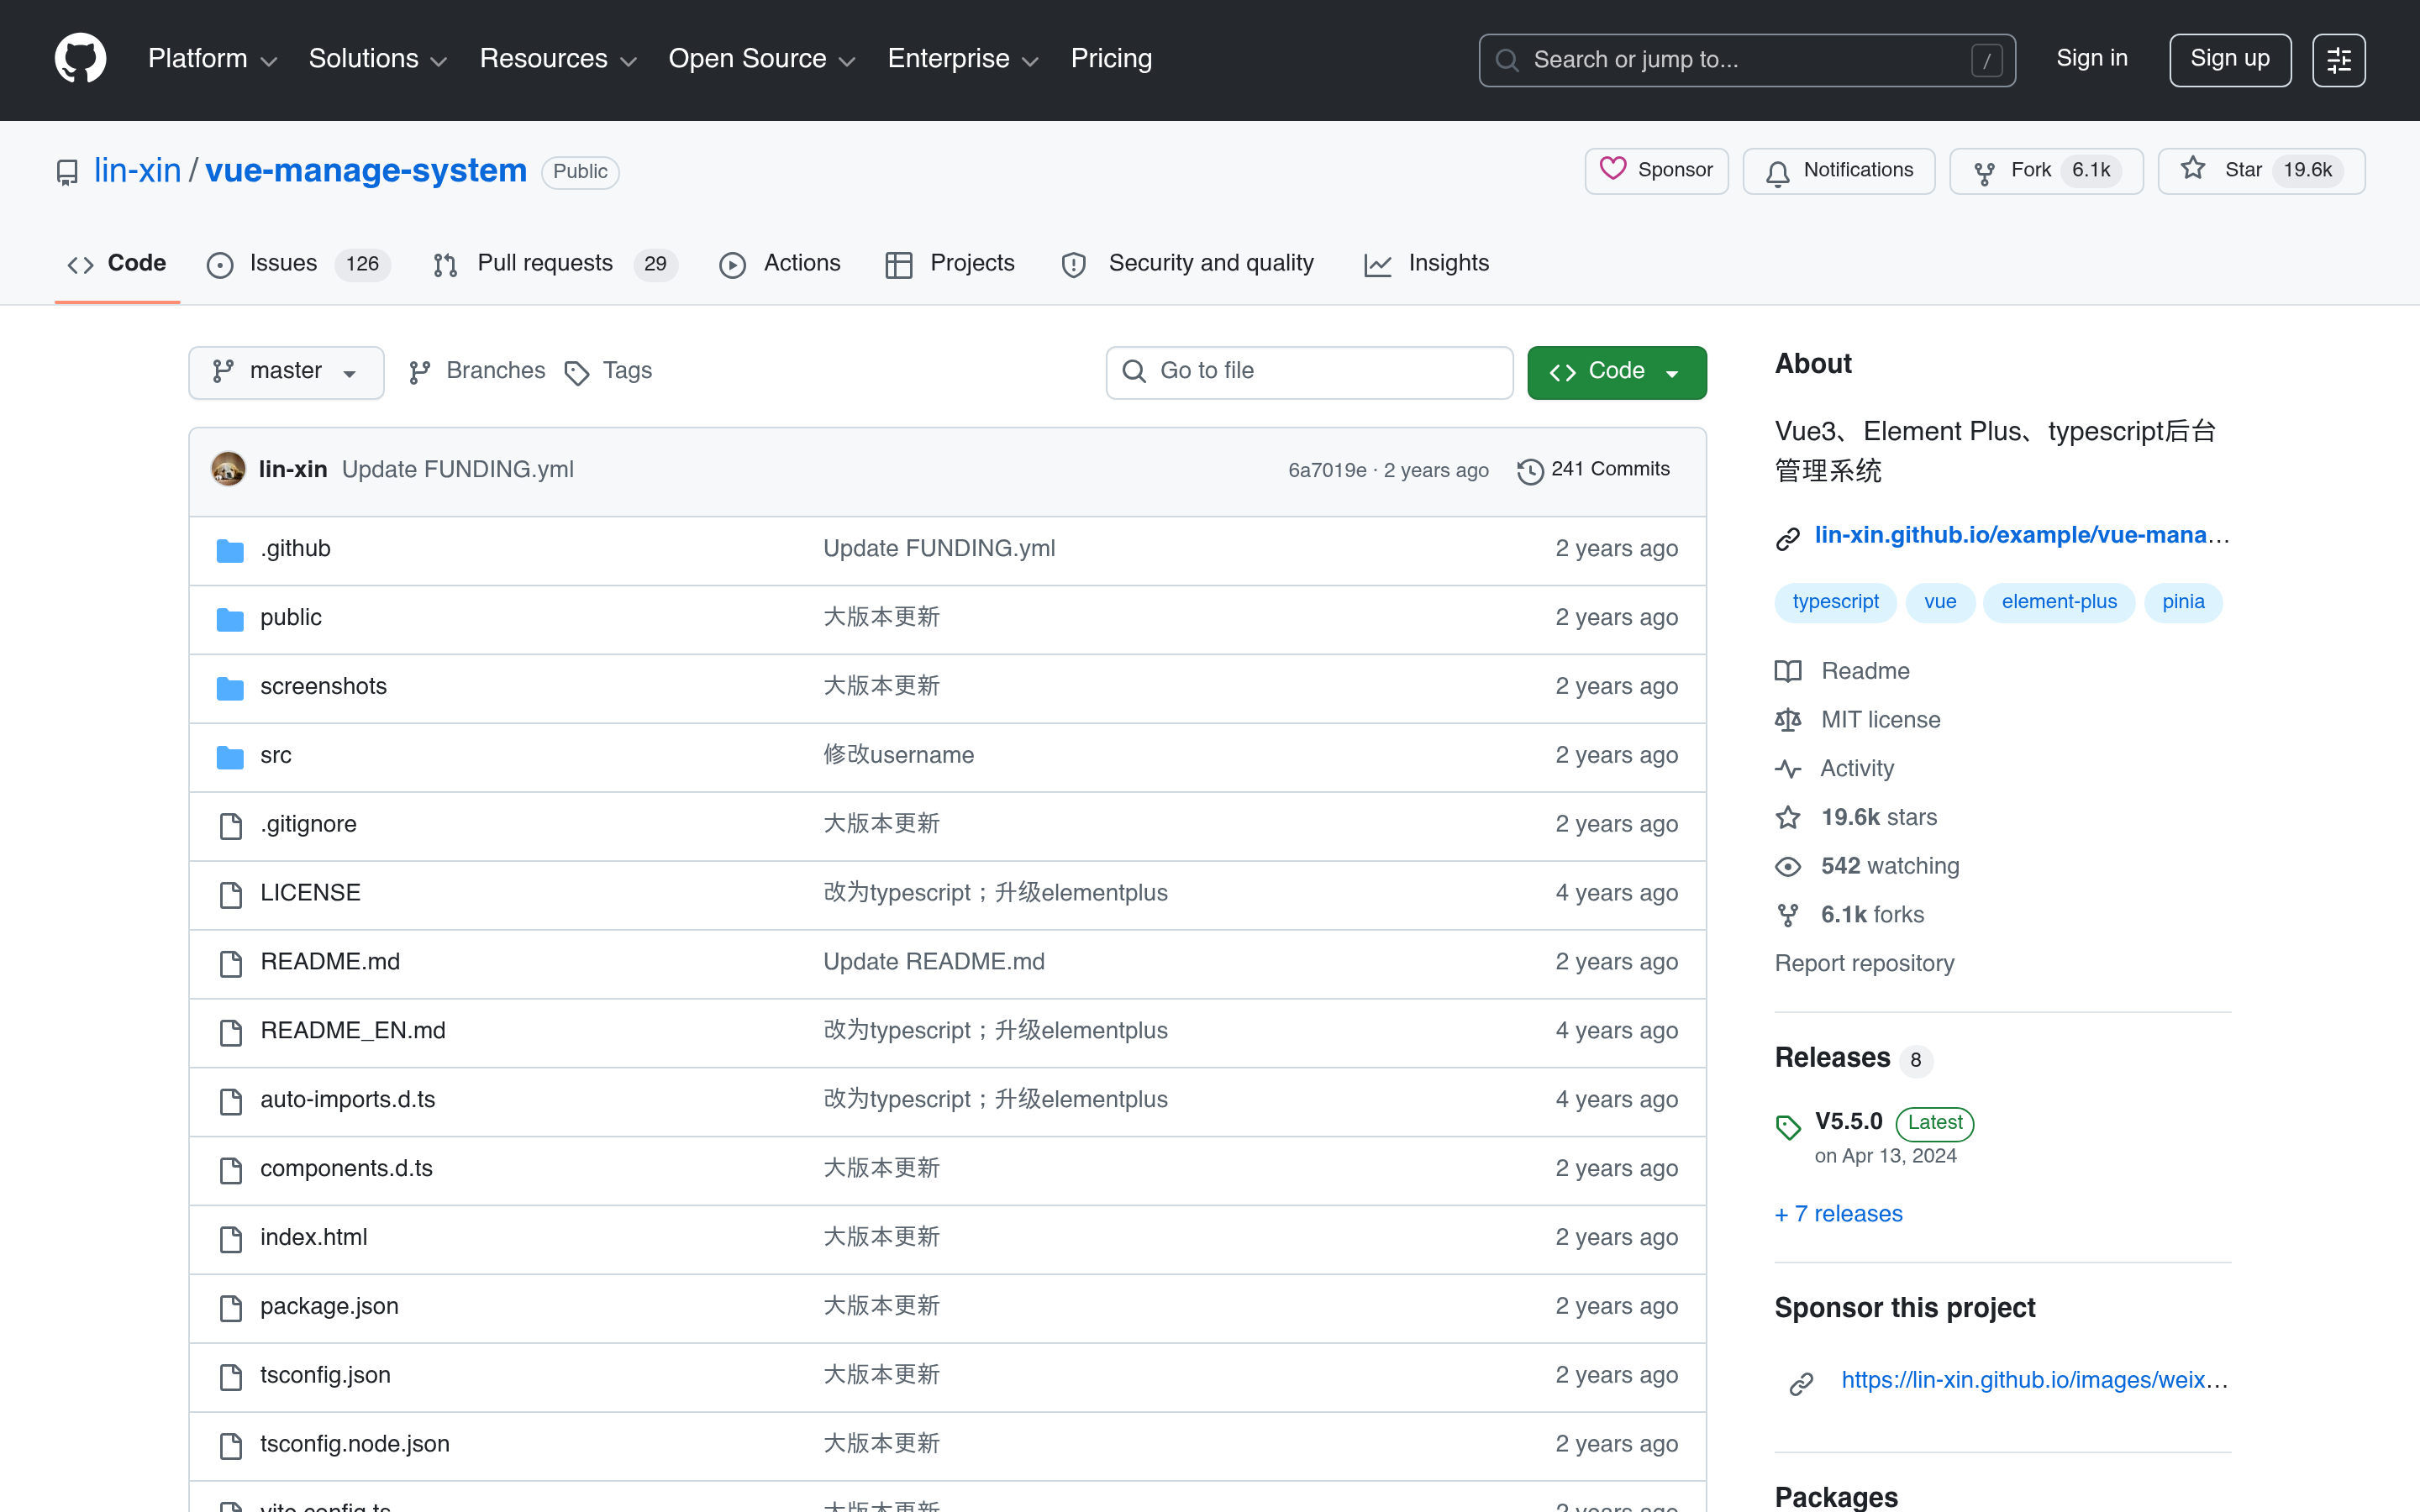Select the Code tab
The height and width of the screenshot is (1512, 2420).
point(117,264)
